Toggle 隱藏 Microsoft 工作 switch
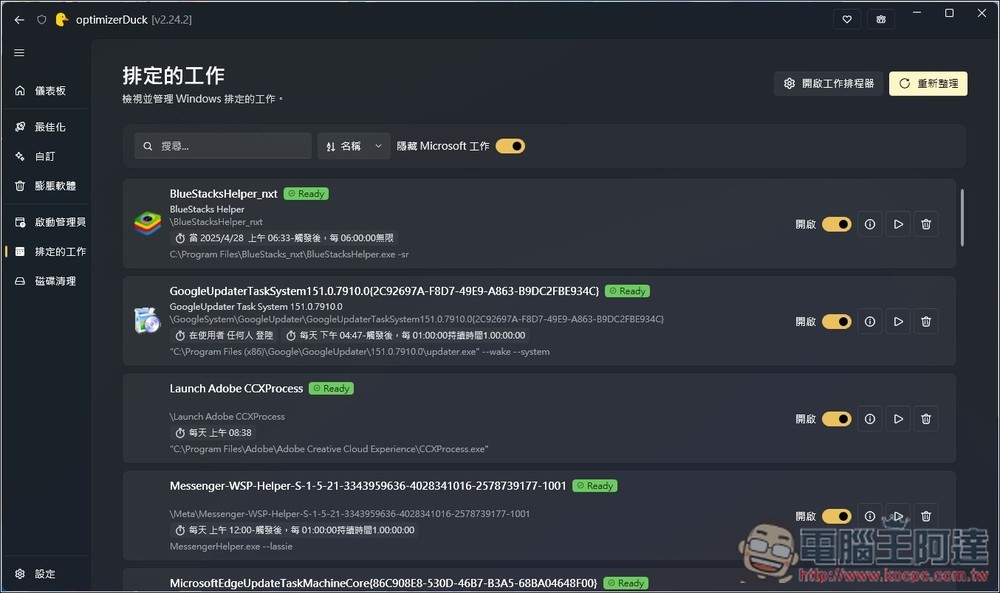The width and height of the screenshot is (1000, 593). (510, 146)
